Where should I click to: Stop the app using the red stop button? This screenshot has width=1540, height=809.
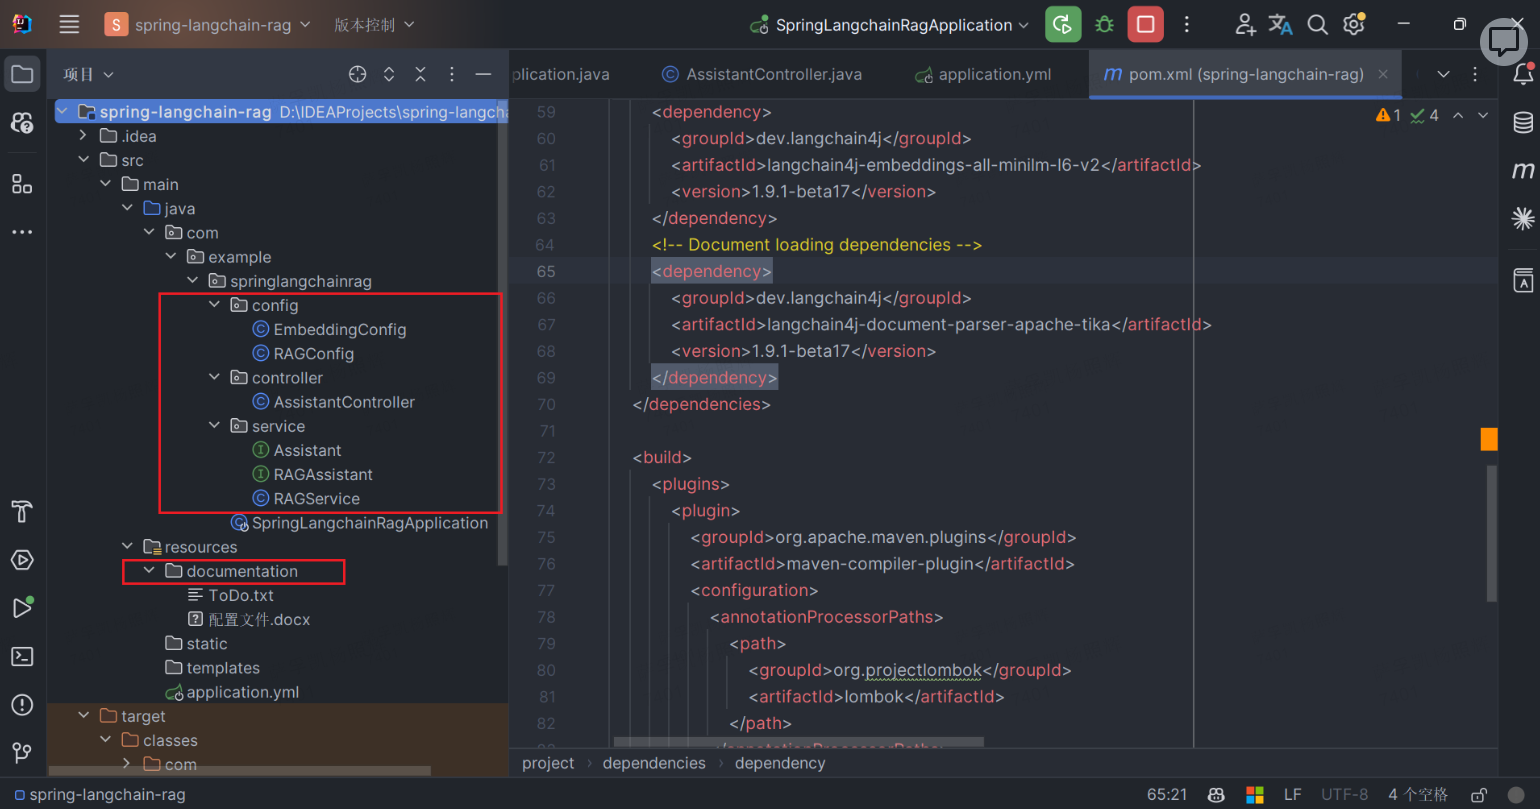click(x=1145, y=24)
